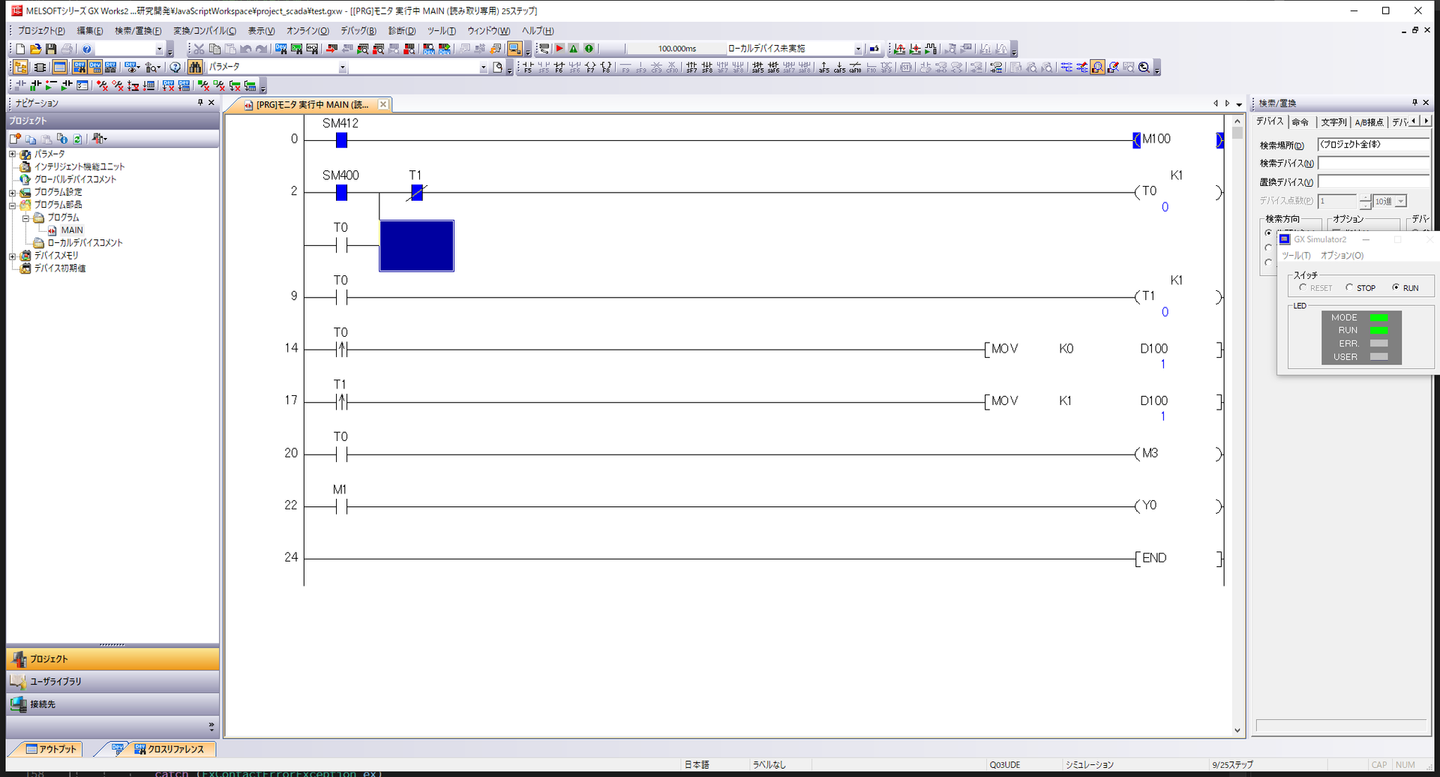Screen dimensions: 1440x777
Task: Select インテリジェント機能ユニット in project tree
Action: [80, 167]
